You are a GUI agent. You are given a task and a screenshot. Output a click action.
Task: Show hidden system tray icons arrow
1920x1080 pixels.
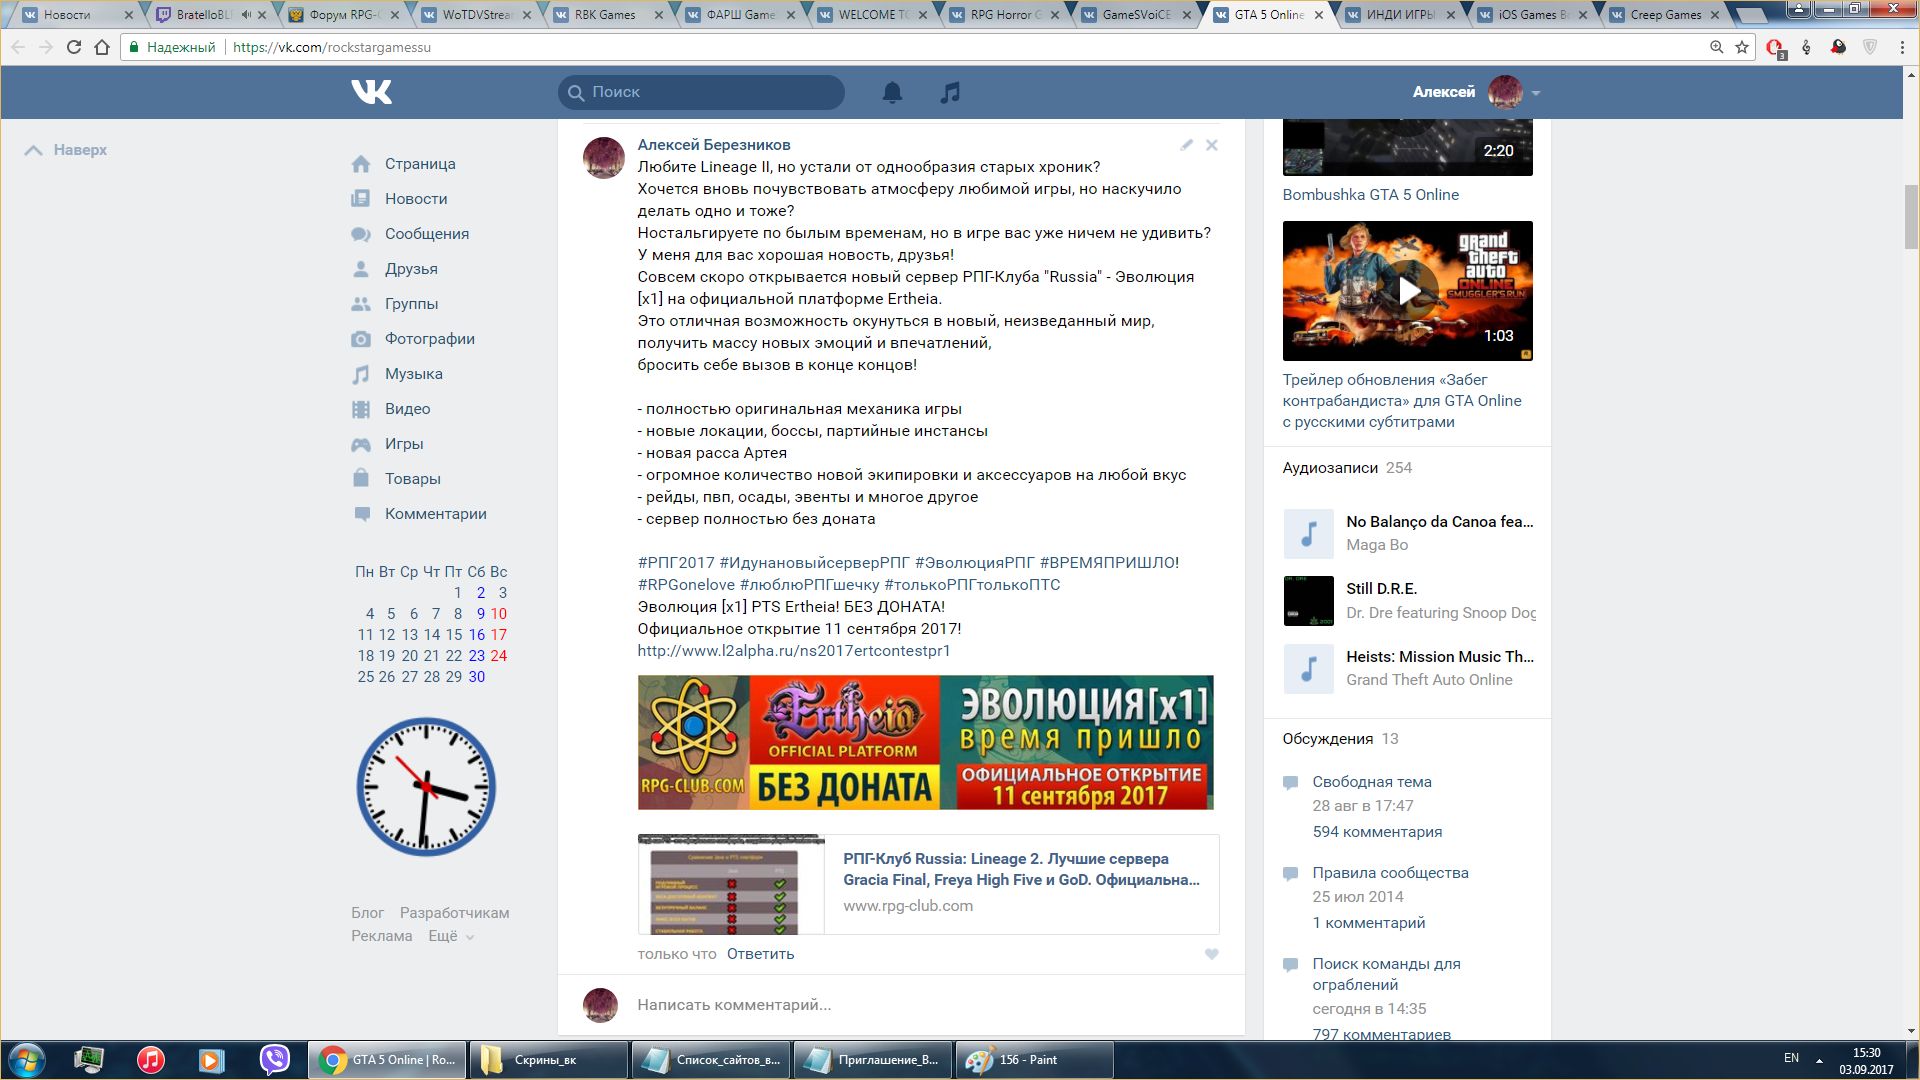pyautogui.click(x=1819, y=1060)
